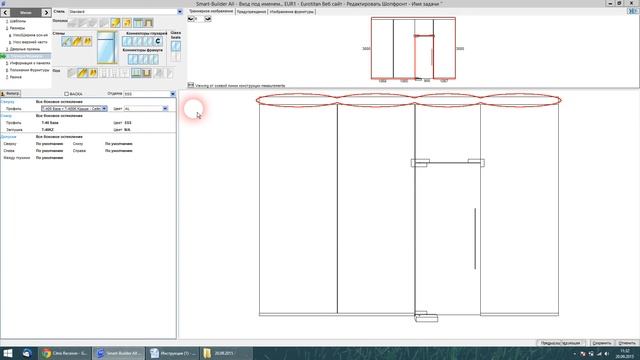Select the first yellow icon in the Головка row
The height and width of the screenshot is (360, 640).
click(x=116, y=23)
